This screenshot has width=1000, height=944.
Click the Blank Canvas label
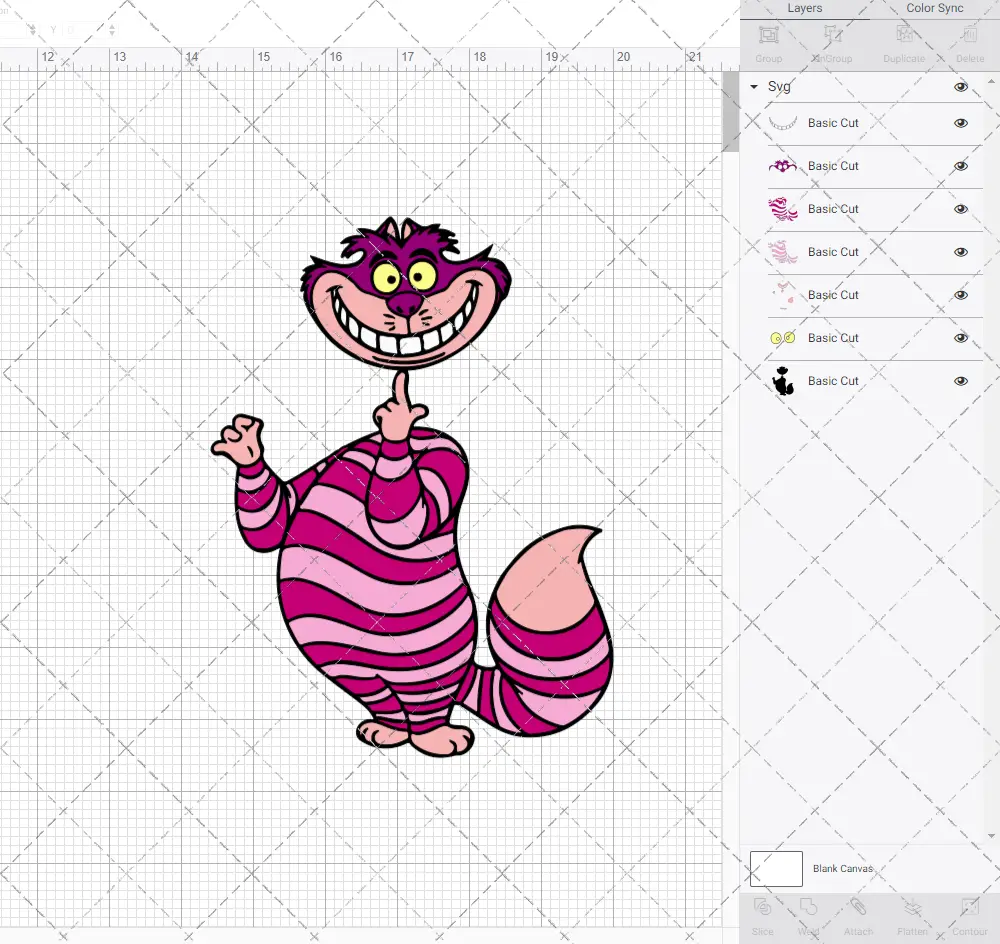(x=842, y=869)
